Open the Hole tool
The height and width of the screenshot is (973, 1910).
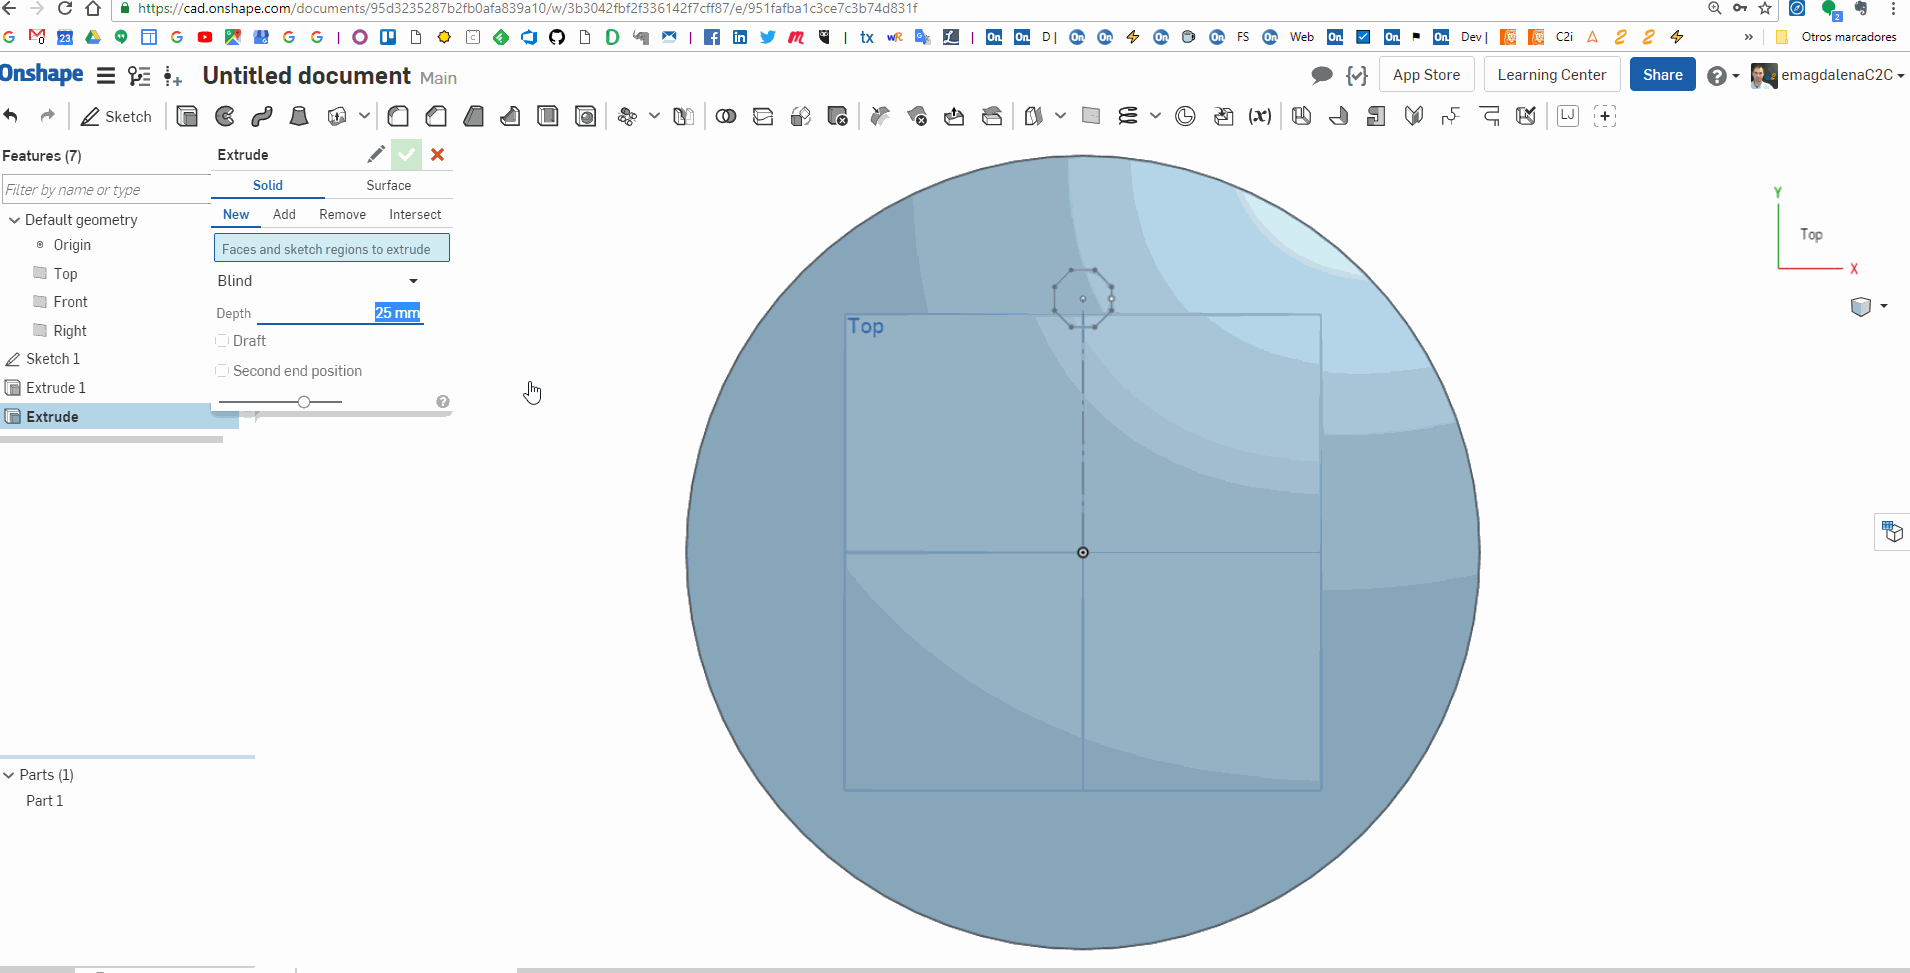pyautogui.click(x=585, y=115)
